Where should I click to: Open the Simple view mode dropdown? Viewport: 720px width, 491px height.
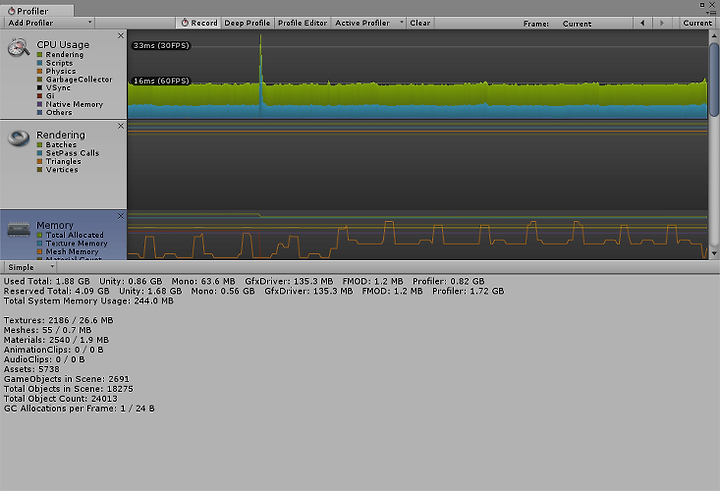[30, 267]
